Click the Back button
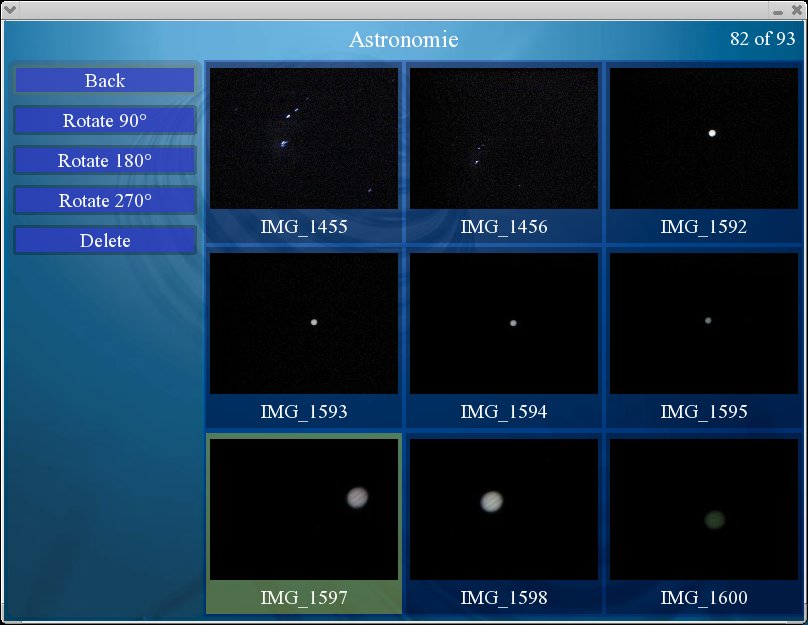 point(105,80)
